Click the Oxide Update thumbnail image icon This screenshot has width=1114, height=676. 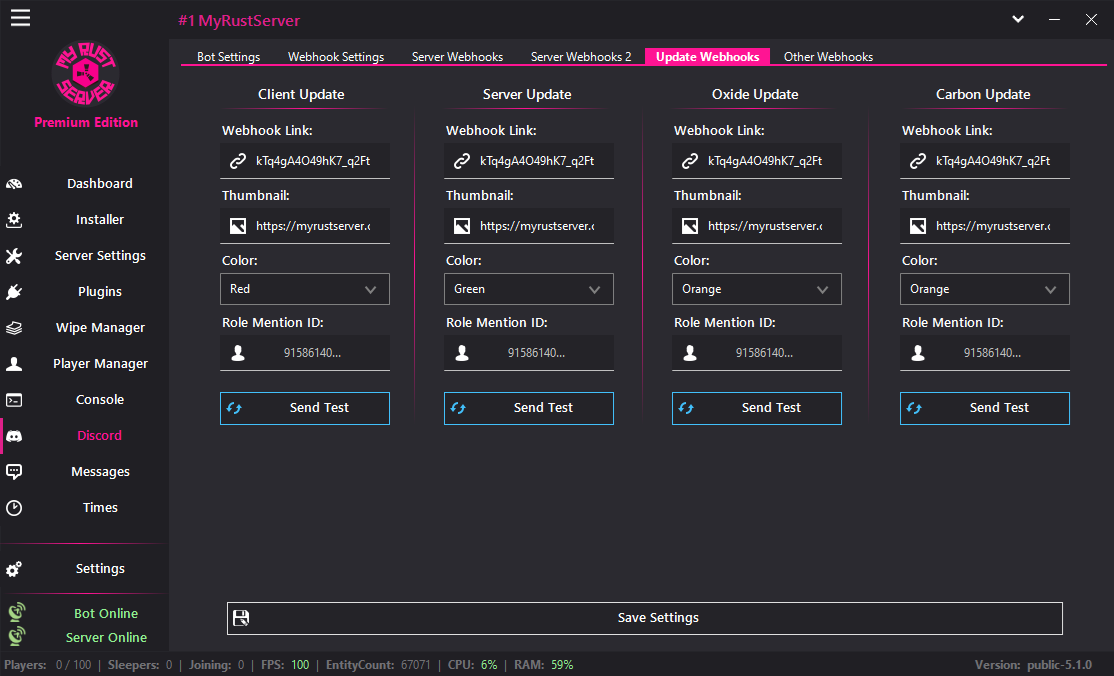690,226
